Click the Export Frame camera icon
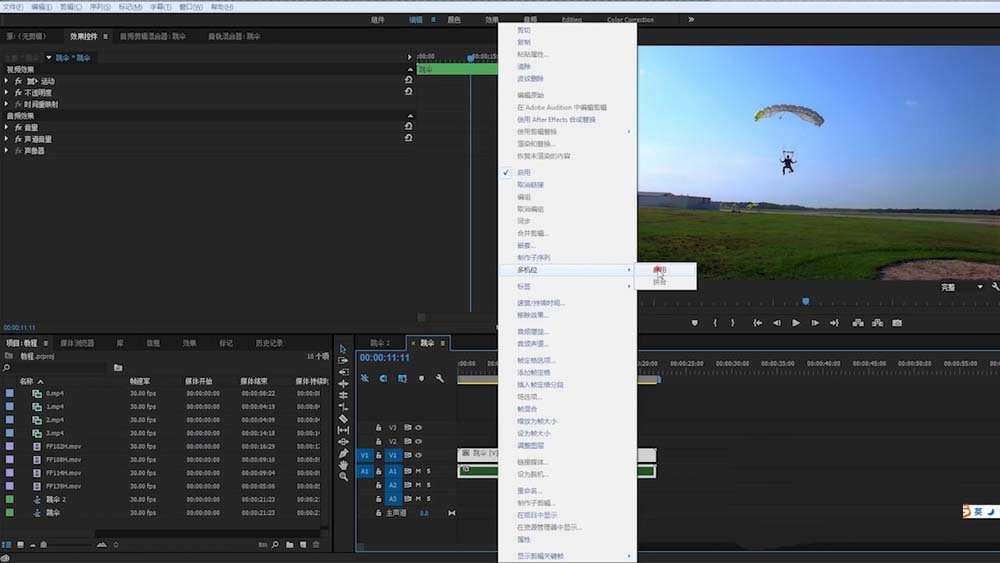Screen dimensions: 1000x563 point(897,323)
